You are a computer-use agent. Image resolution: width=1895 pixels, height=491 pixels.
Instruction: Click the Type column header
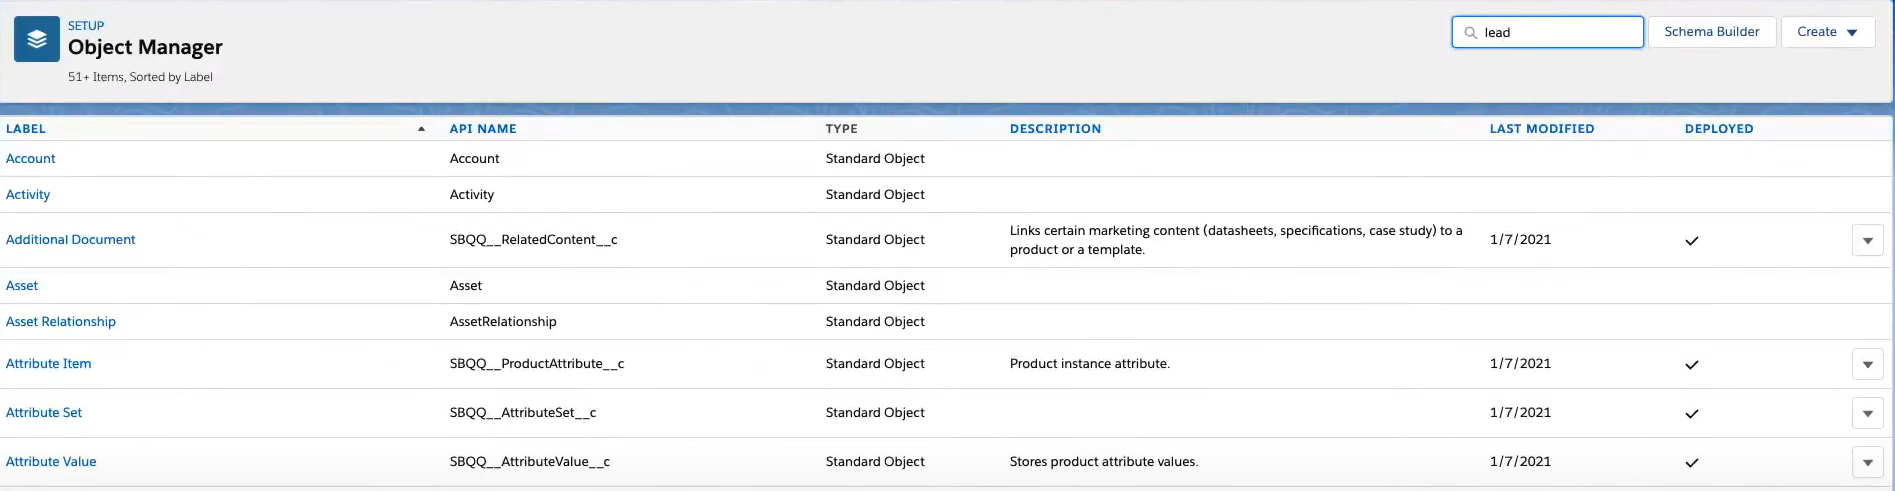[x=842, y=129]
